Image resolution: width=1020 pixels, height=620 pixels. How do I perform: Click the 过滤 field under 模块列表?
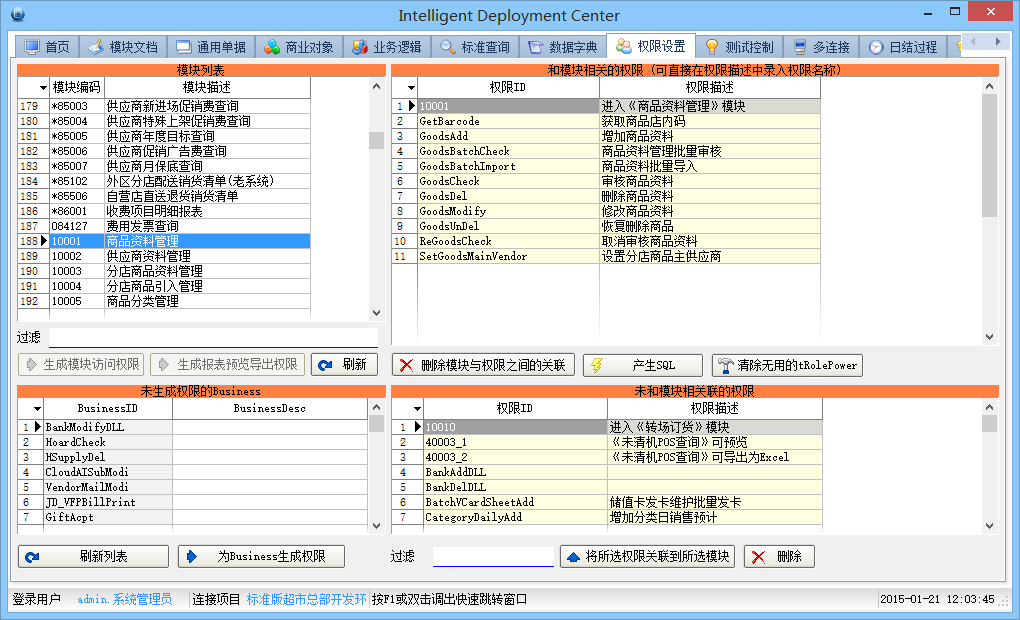pos(213,337)
